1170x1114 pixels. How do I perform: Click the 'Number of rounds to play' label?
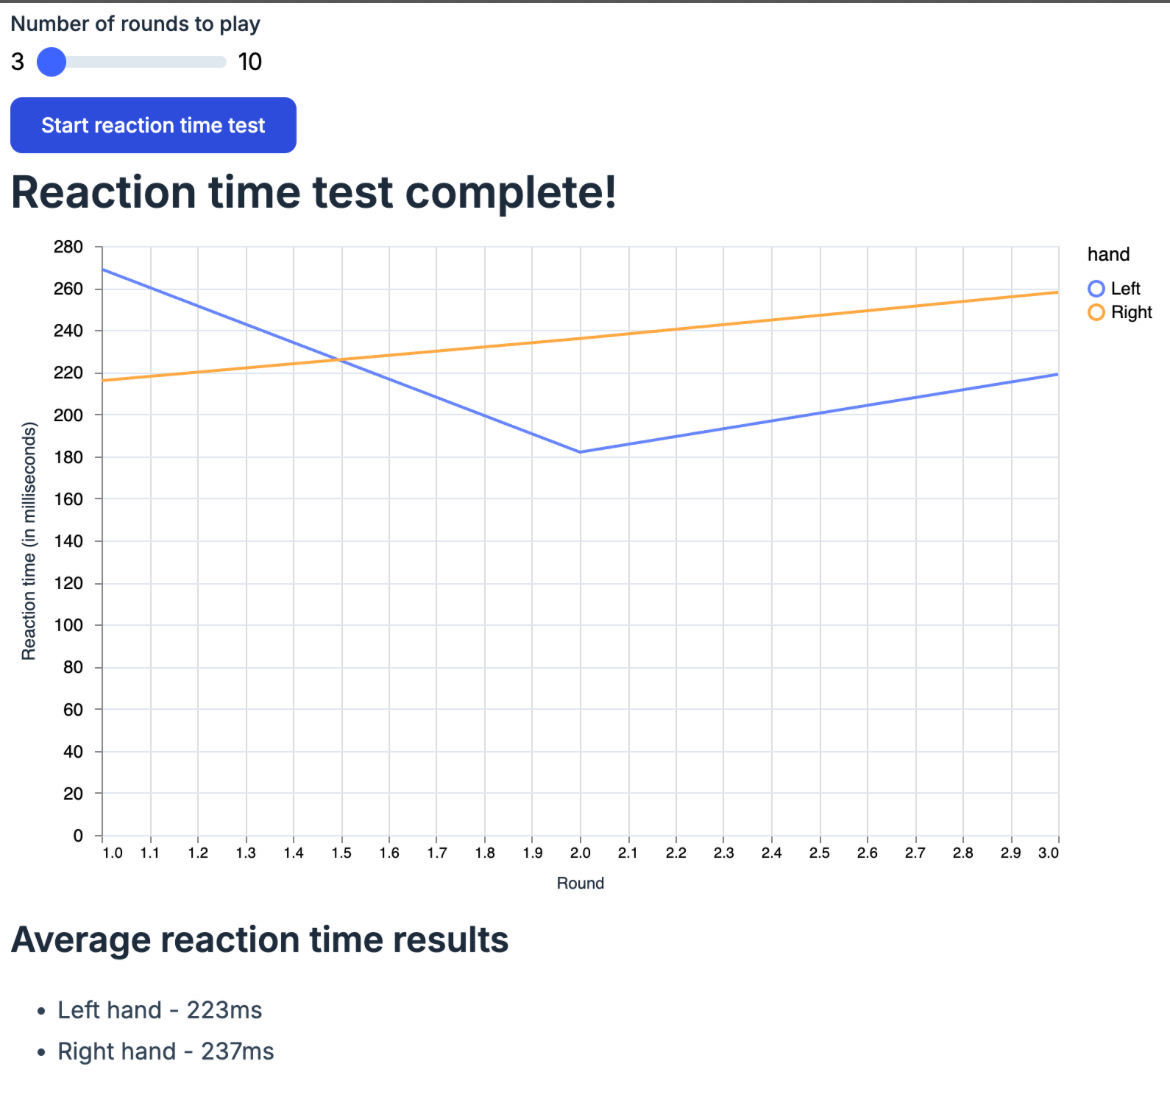[x=136, y=24]
